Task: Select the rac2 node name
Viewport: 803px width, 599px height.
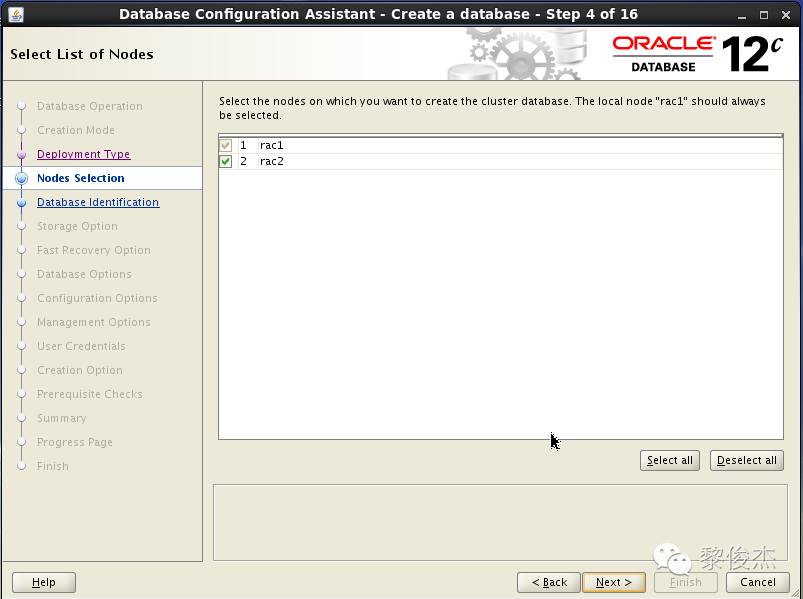Action: (x=271, y=161)
